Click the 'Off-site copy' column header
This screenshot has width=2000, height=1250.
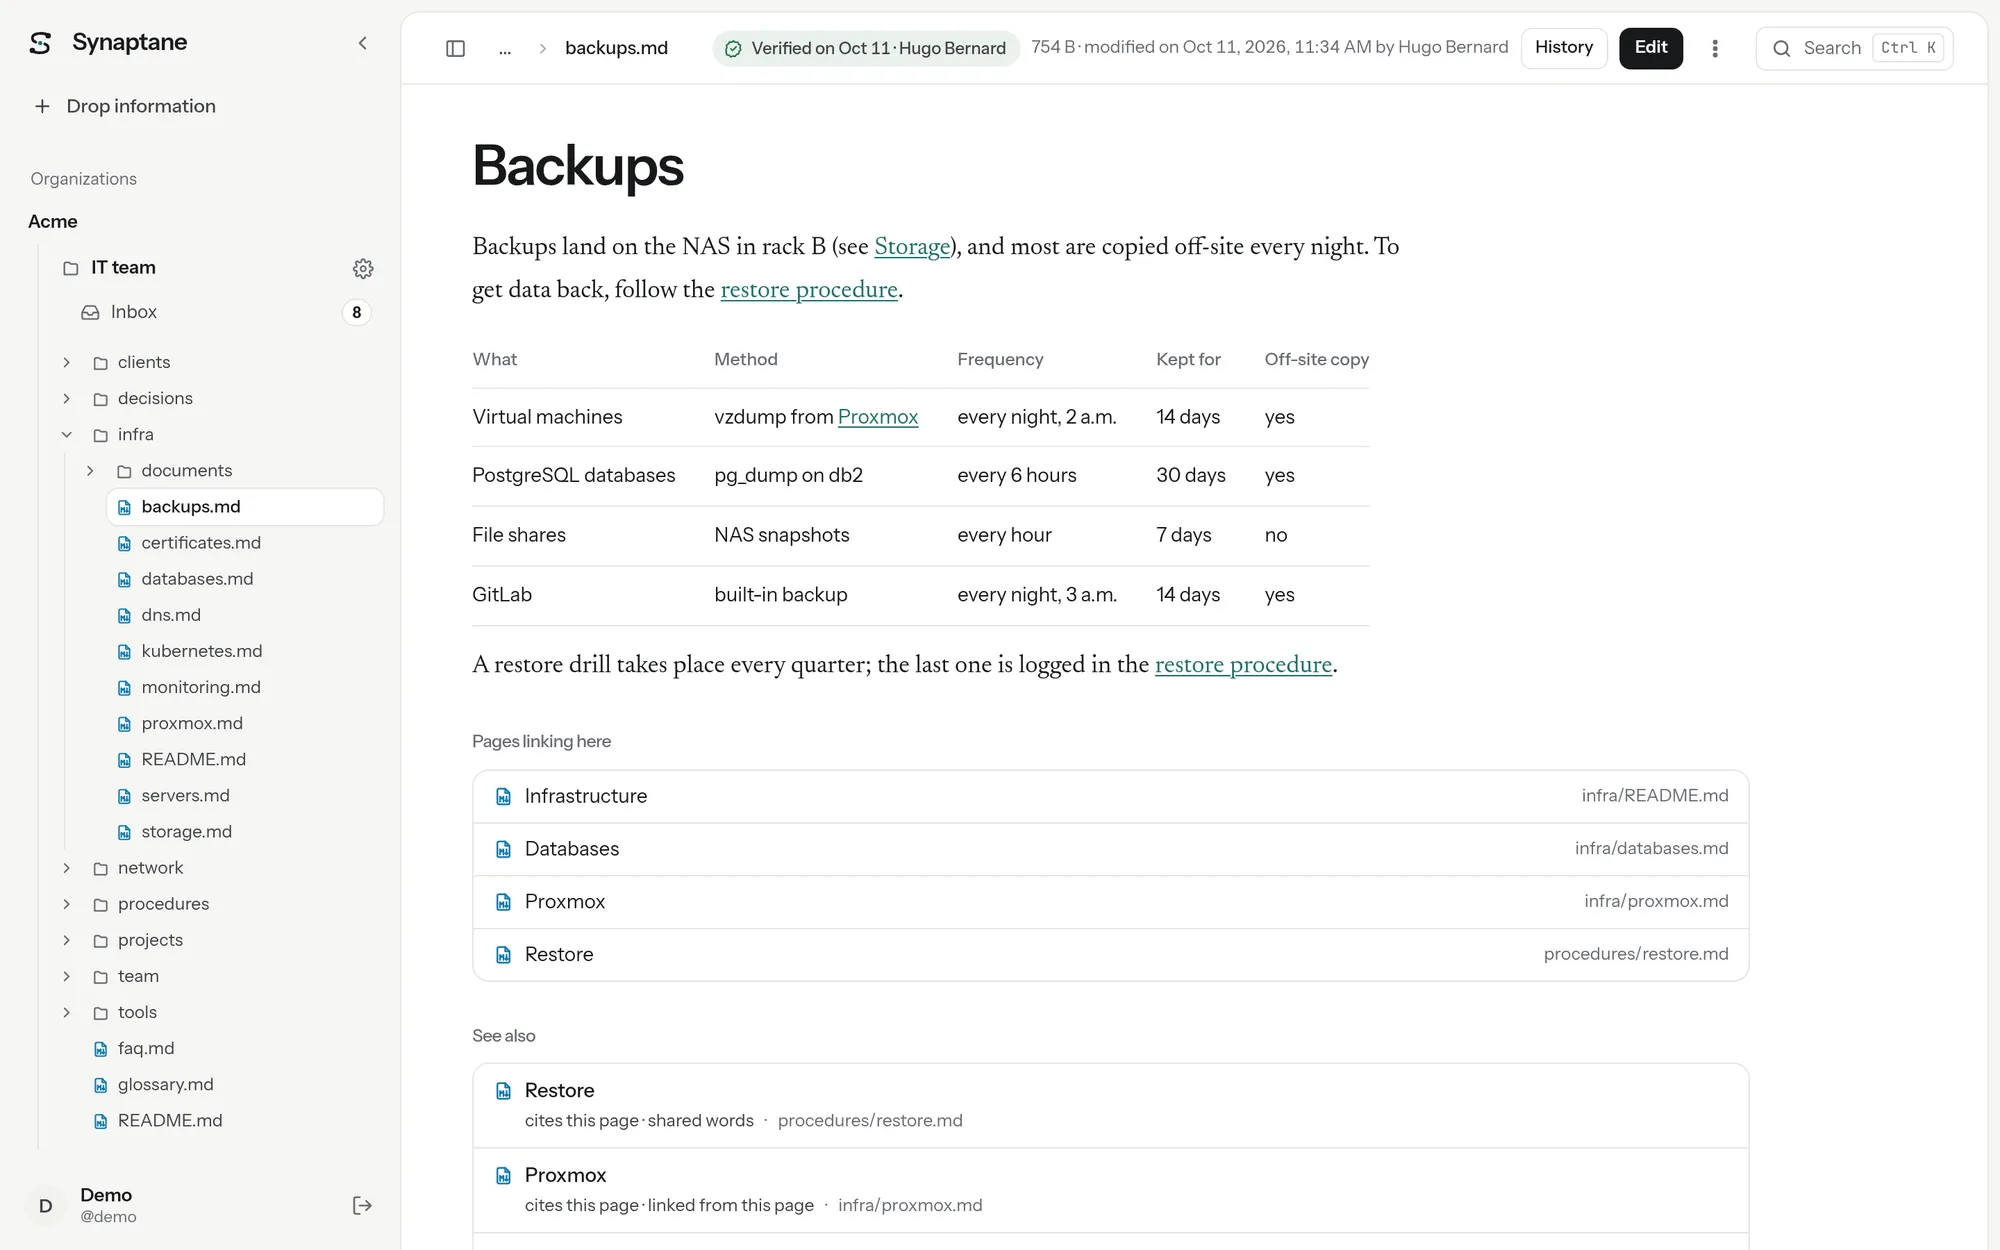pos(1316,359)
